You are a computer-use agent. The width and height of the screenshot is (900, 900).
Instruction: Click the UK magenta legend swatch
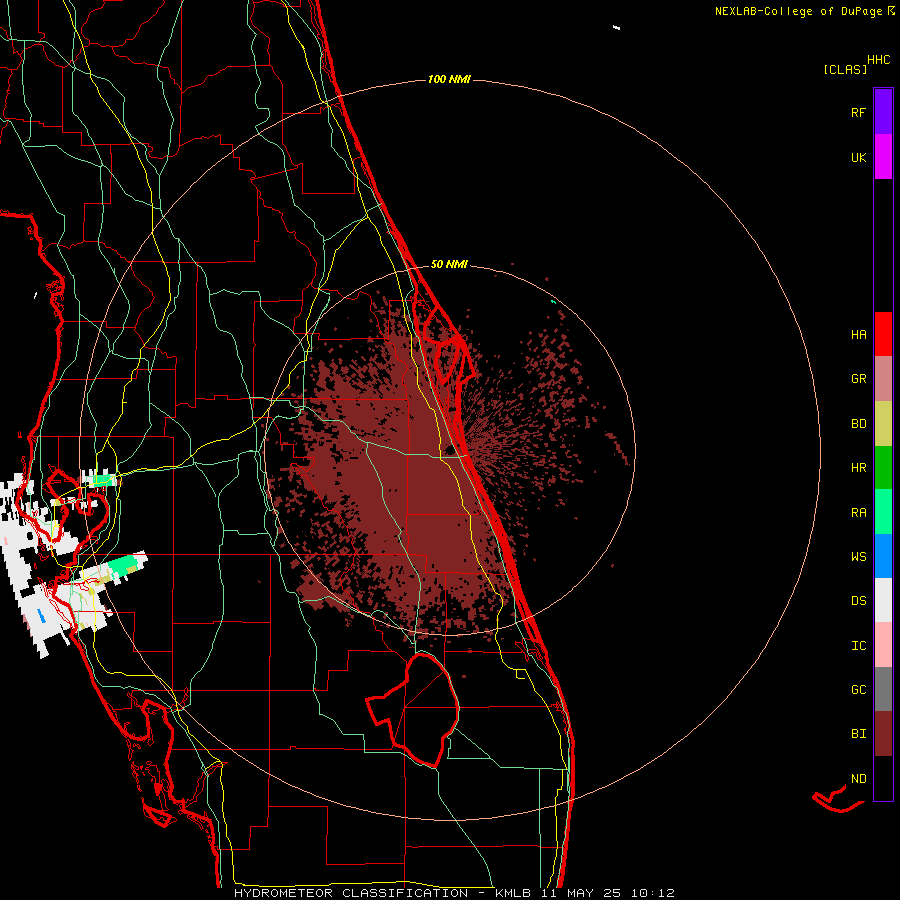click(883, 157)
